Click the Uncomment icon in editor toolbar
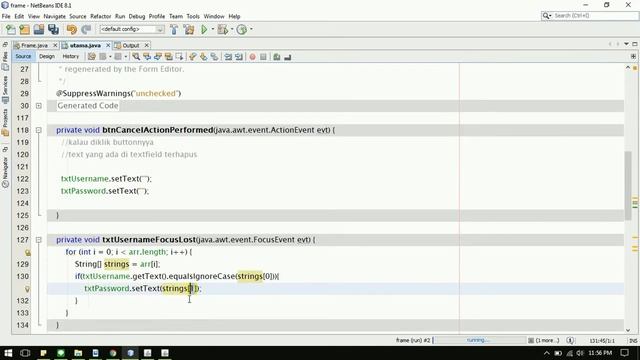640x360 pixels. point(288,57)
